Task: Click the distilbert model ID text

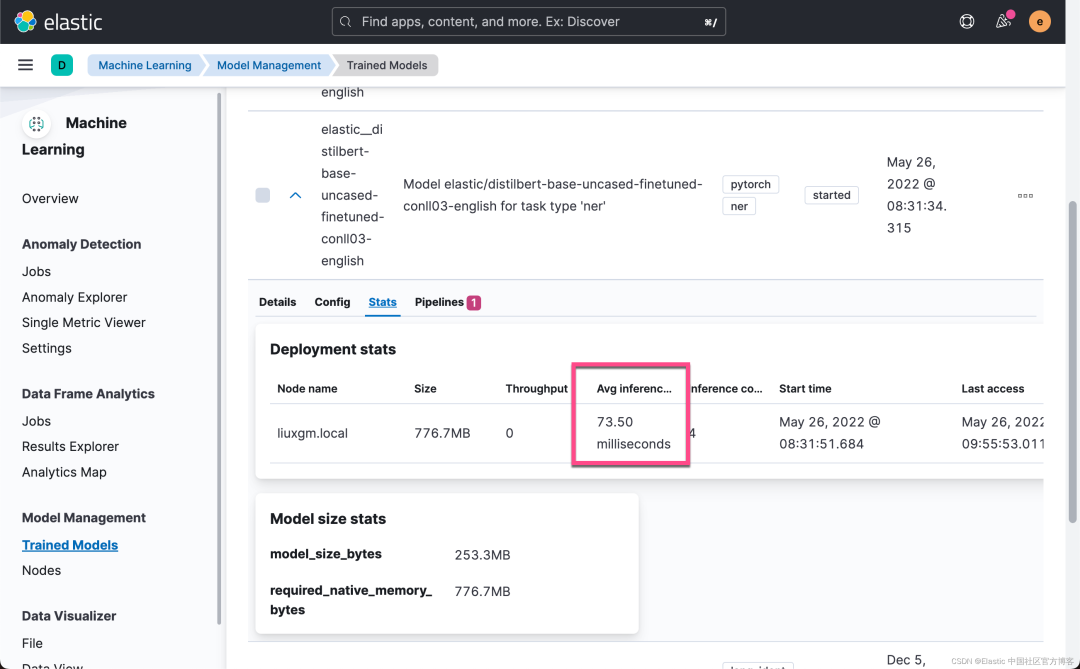Action: pyautogui.click(x=352, y=195)
